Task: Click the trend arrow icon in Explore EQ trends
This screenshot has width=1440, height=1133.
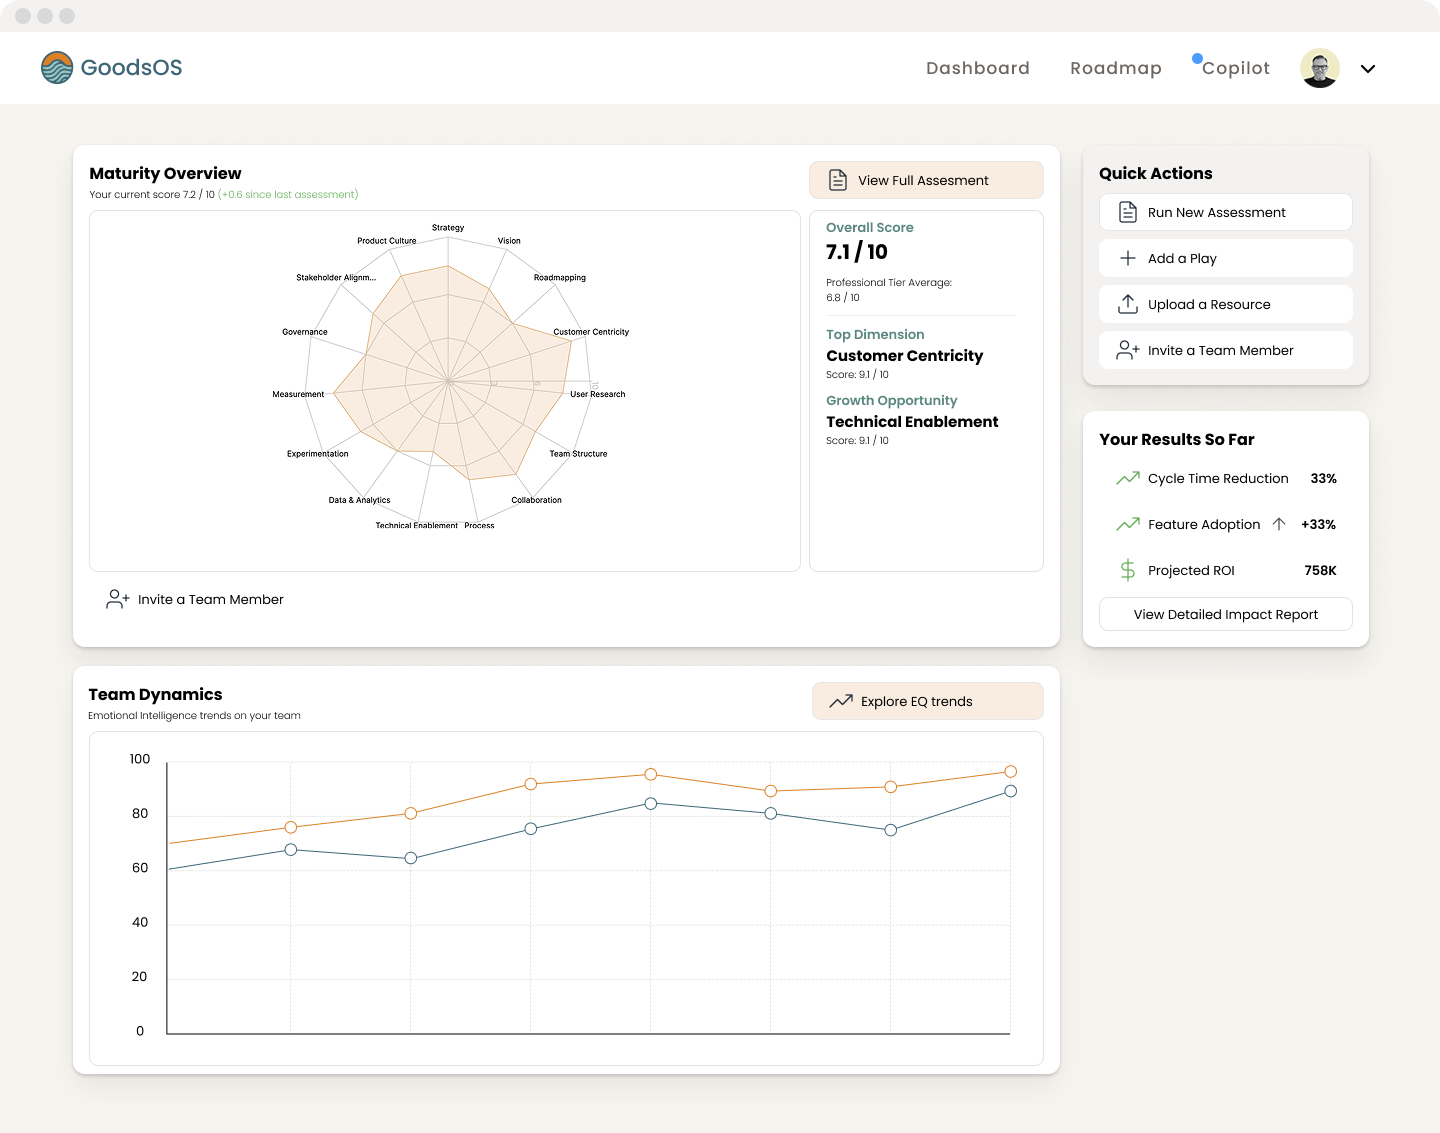Action: tap(841, 701)
